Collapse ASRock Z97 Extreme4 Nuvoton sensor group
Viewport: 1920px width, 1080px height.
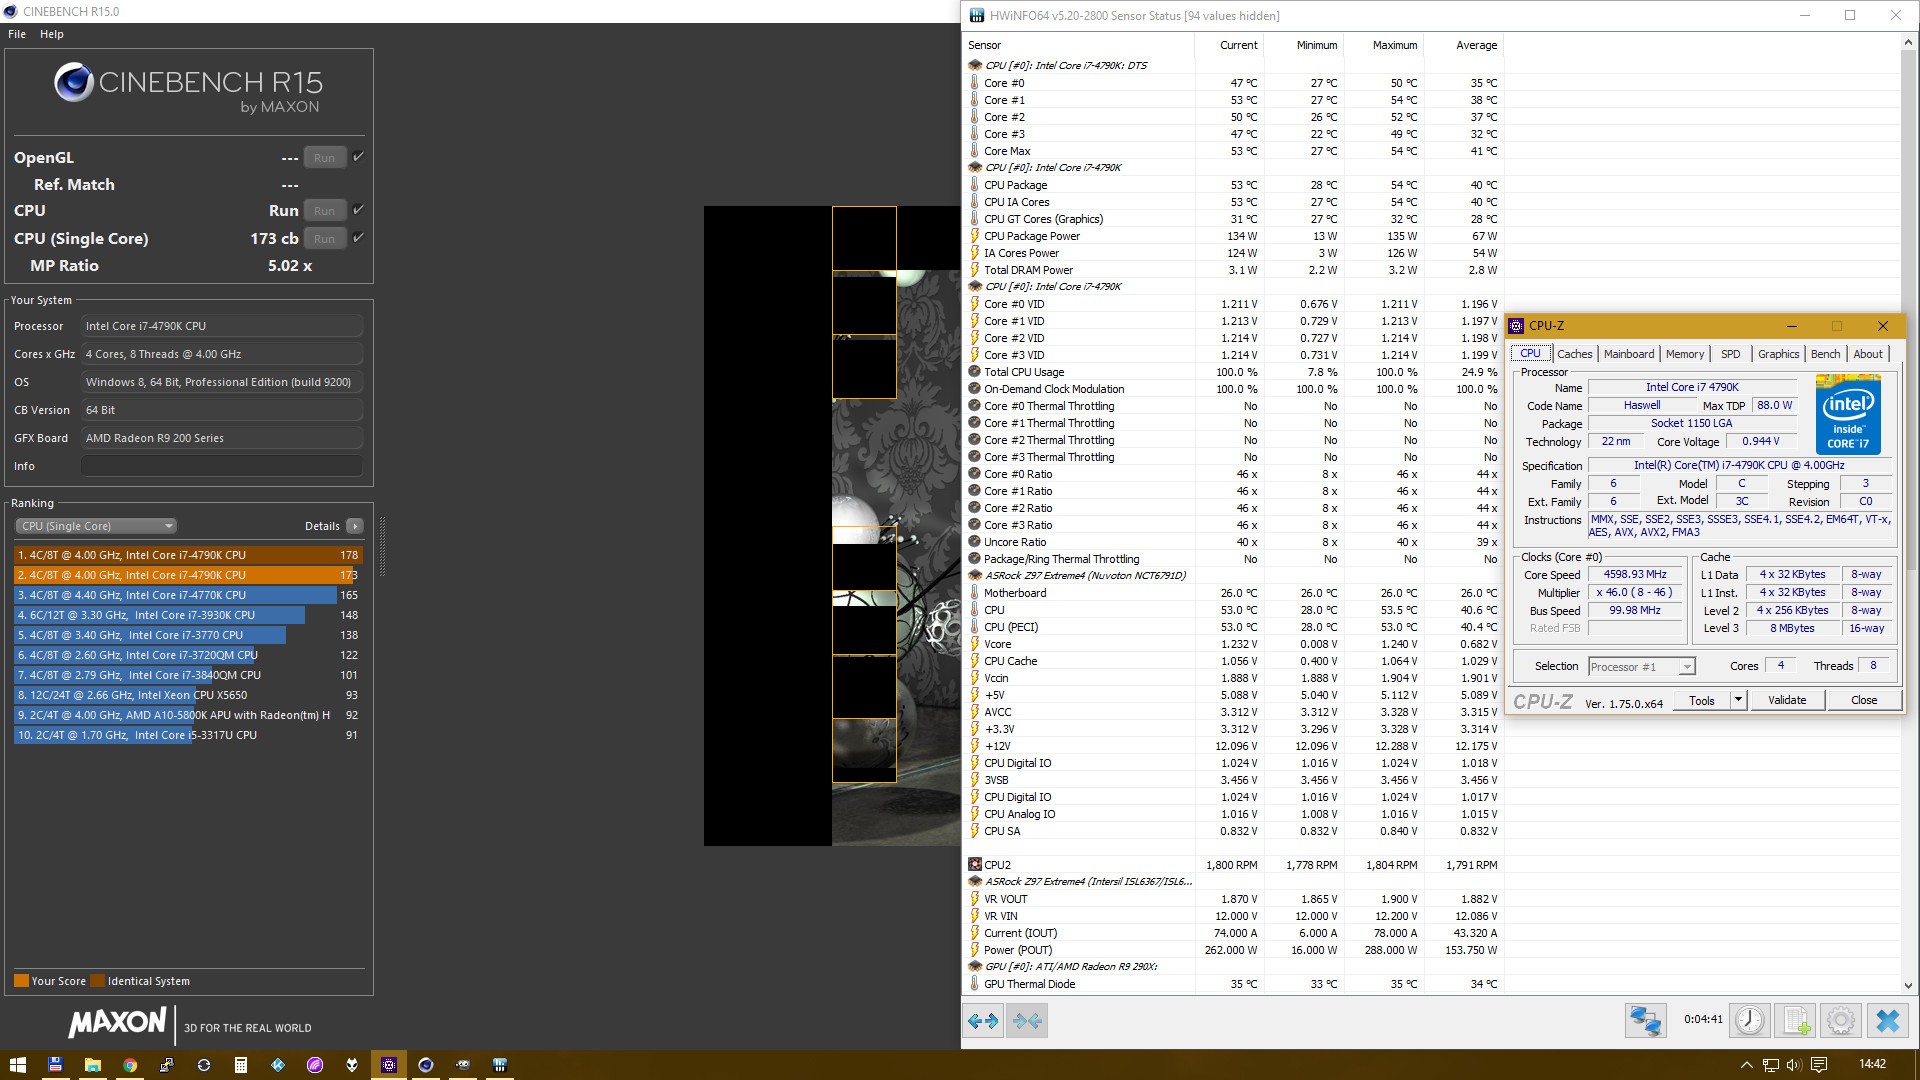975,576
